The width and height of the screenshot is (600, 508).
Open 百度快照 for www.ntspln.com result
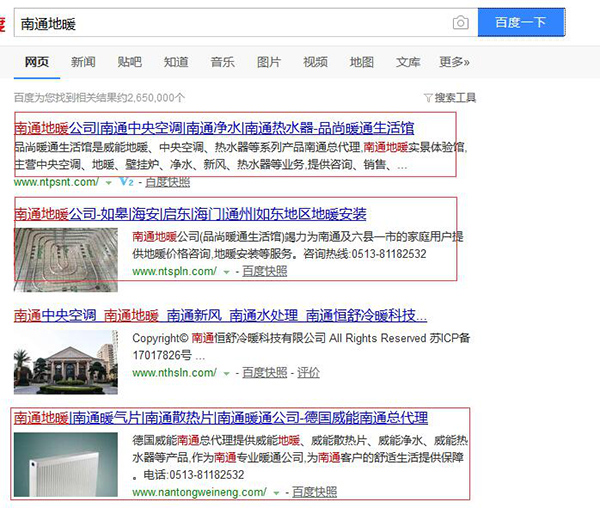point(265,271)
